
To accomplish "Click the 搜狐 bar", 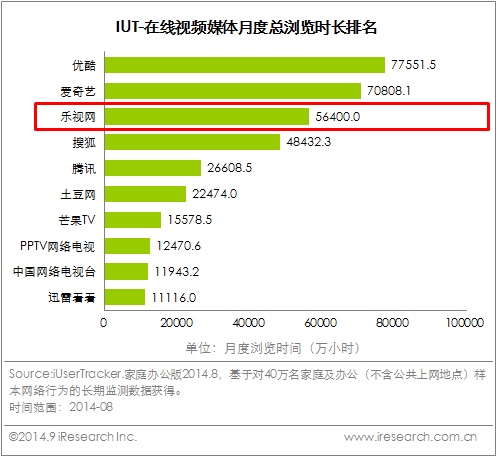I will 192,142.
